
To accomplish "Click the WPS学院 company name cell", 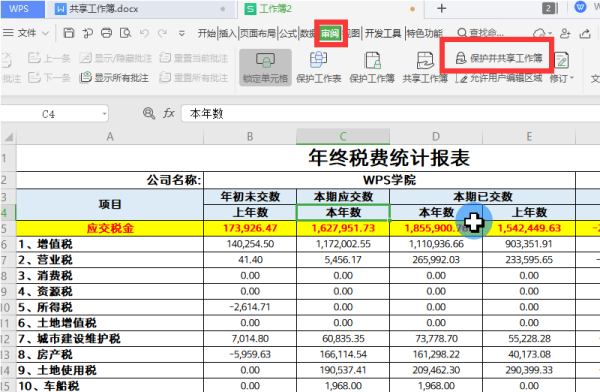I will coord(389,180).
